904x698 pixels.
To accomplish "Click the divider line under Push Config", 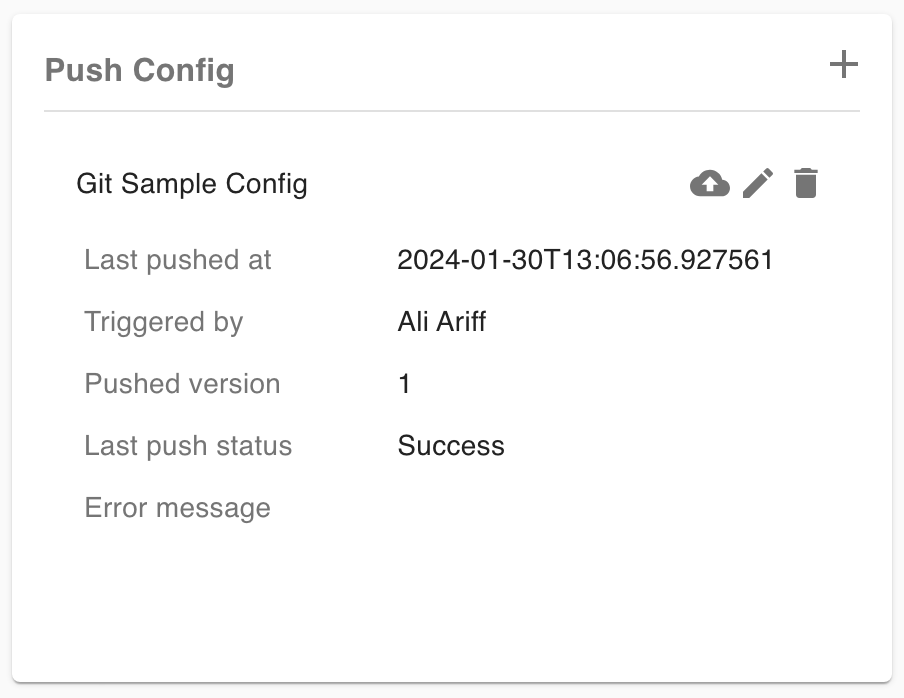I will click(x=452, y=110).
